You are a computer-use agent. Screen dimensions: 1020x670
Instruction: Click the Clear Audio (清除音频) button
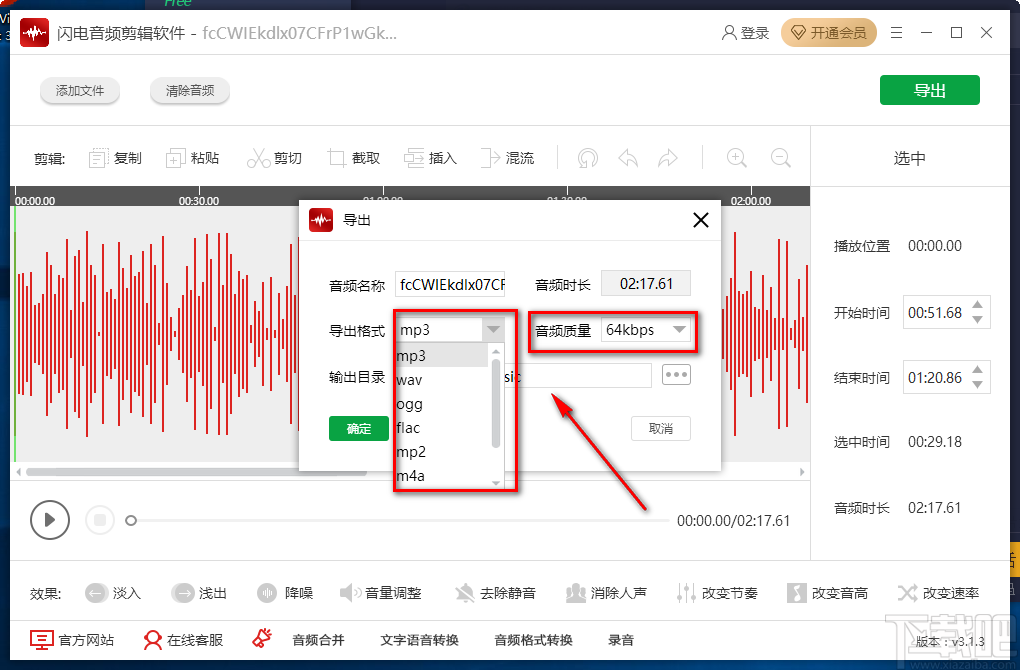(190, 90)
